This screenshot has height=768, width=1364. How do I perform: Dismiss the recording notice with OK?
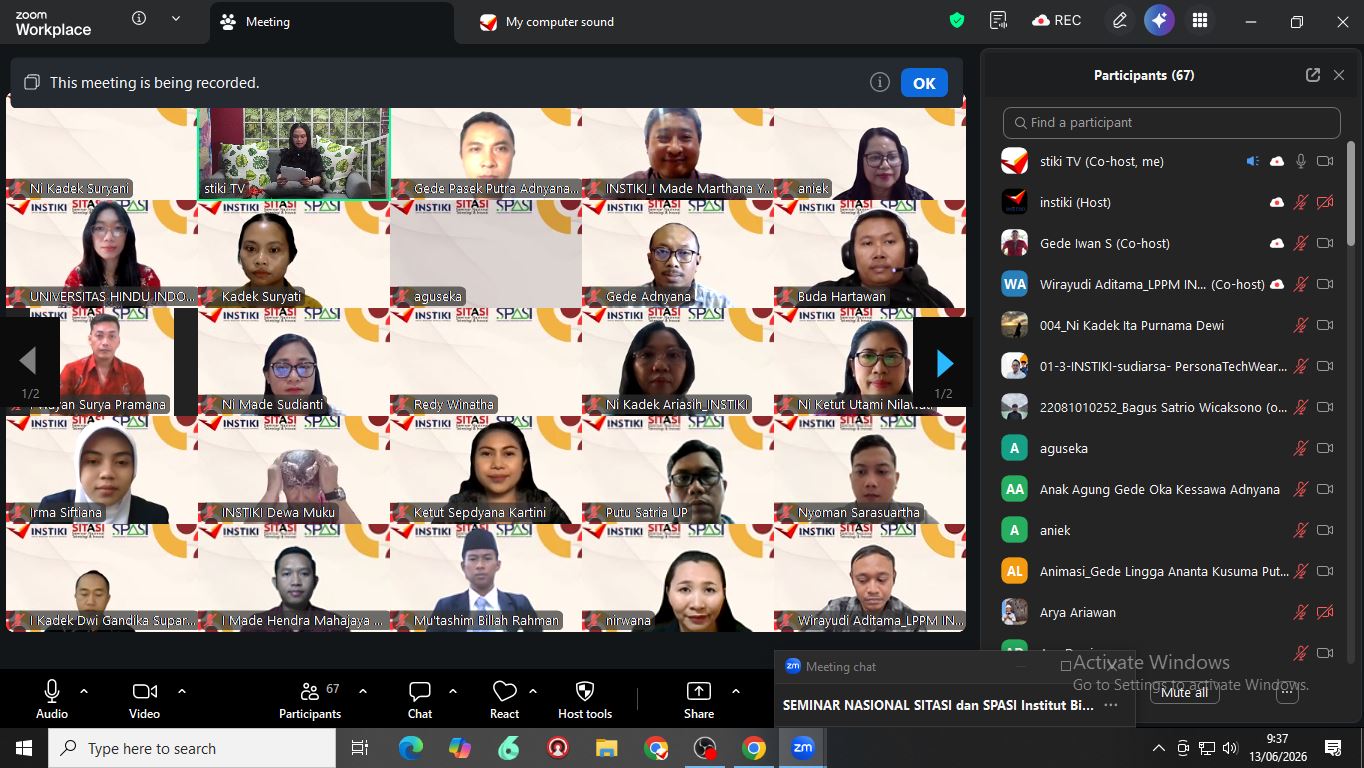924,83
